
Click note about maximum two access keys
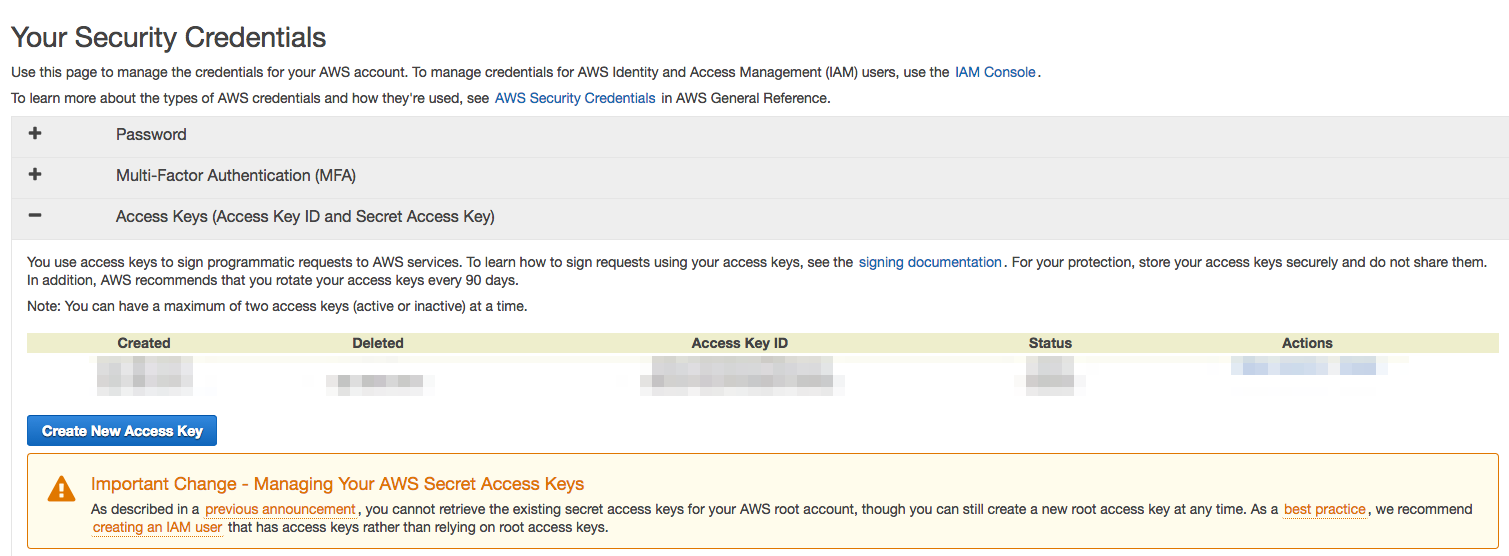pos(277,306)
